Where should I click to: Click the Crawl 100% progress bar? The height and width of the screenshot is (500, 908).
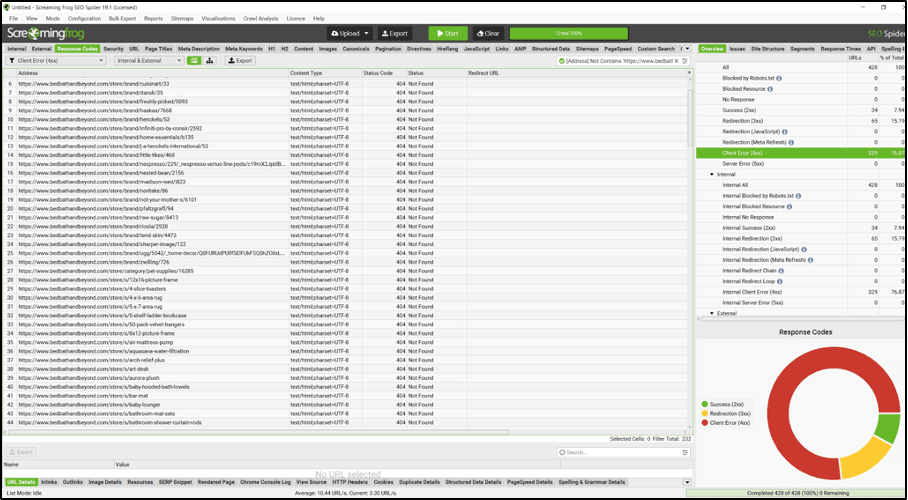pyautogui.click(x=569, y=33)
